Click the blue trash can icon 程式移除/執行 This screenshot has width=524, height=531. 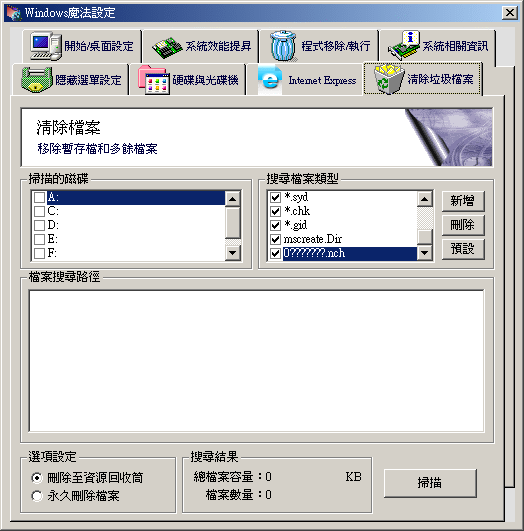pos(283,46)
